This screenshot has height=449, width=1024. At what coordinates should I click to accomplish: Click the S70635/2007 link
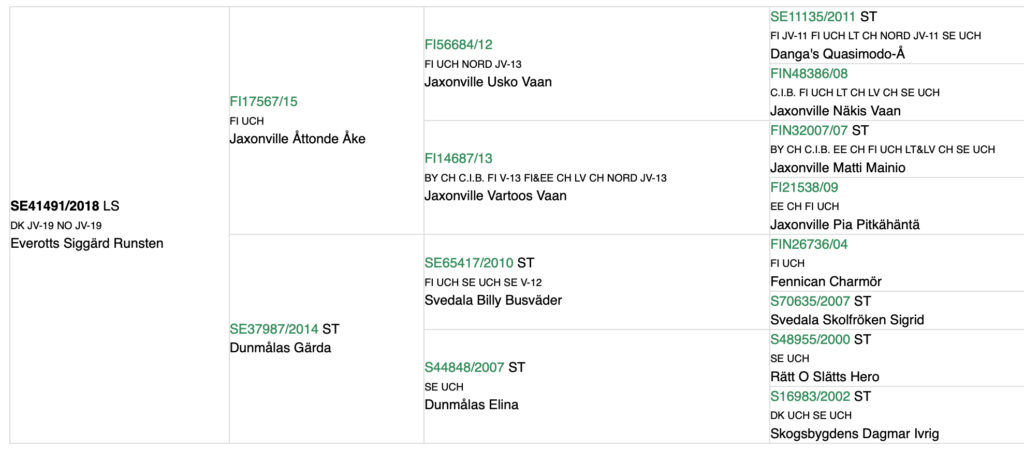(x=809, y=301)
